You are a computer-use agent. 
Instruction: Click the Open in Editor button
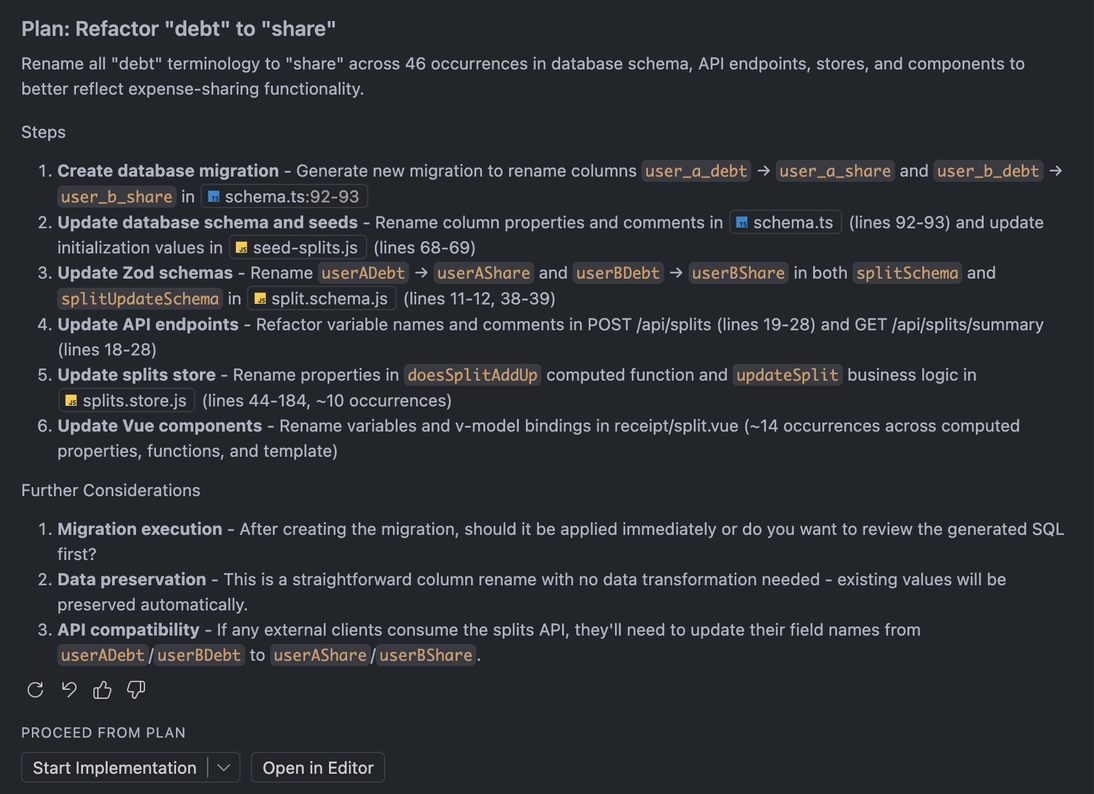coord(318,768)
